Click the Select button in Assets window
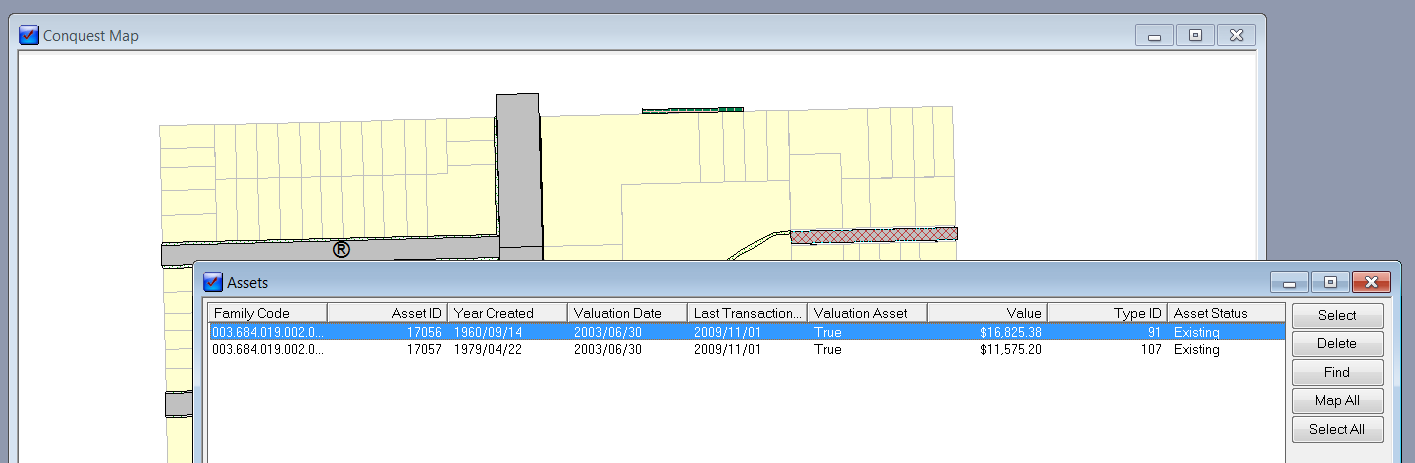The height and width of the screenshot is (463, 1415). [x=1337, y=315]
